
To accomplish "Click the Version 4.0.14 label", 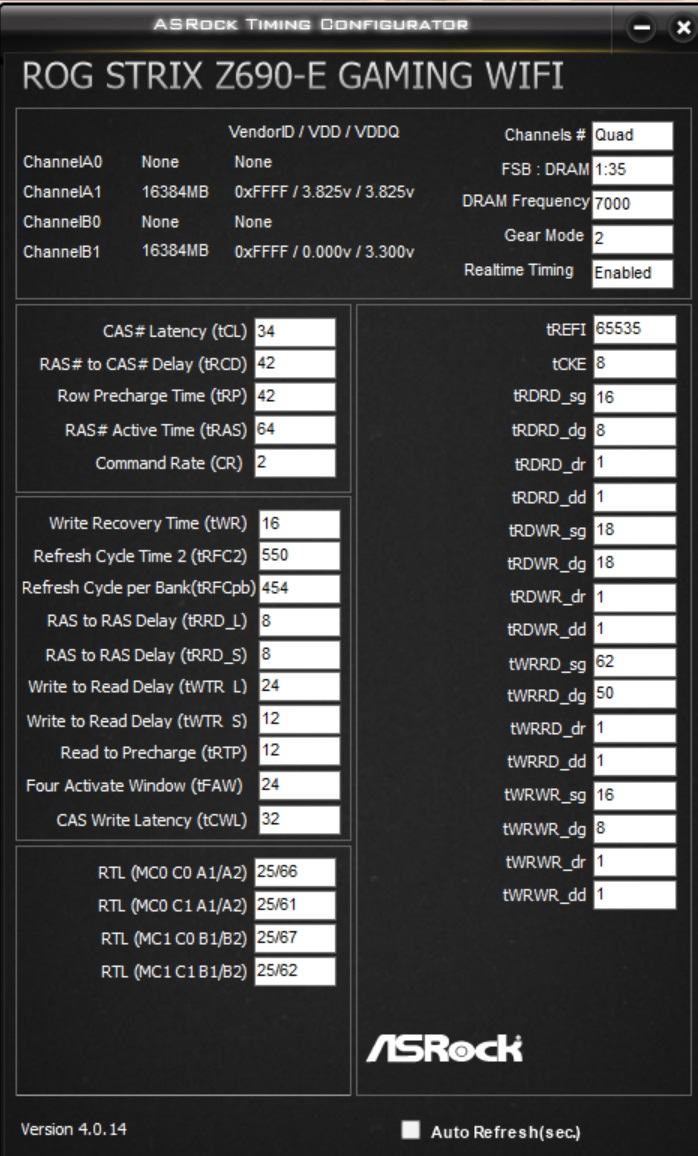I will pyautogui.click(x=73, y=1129).
